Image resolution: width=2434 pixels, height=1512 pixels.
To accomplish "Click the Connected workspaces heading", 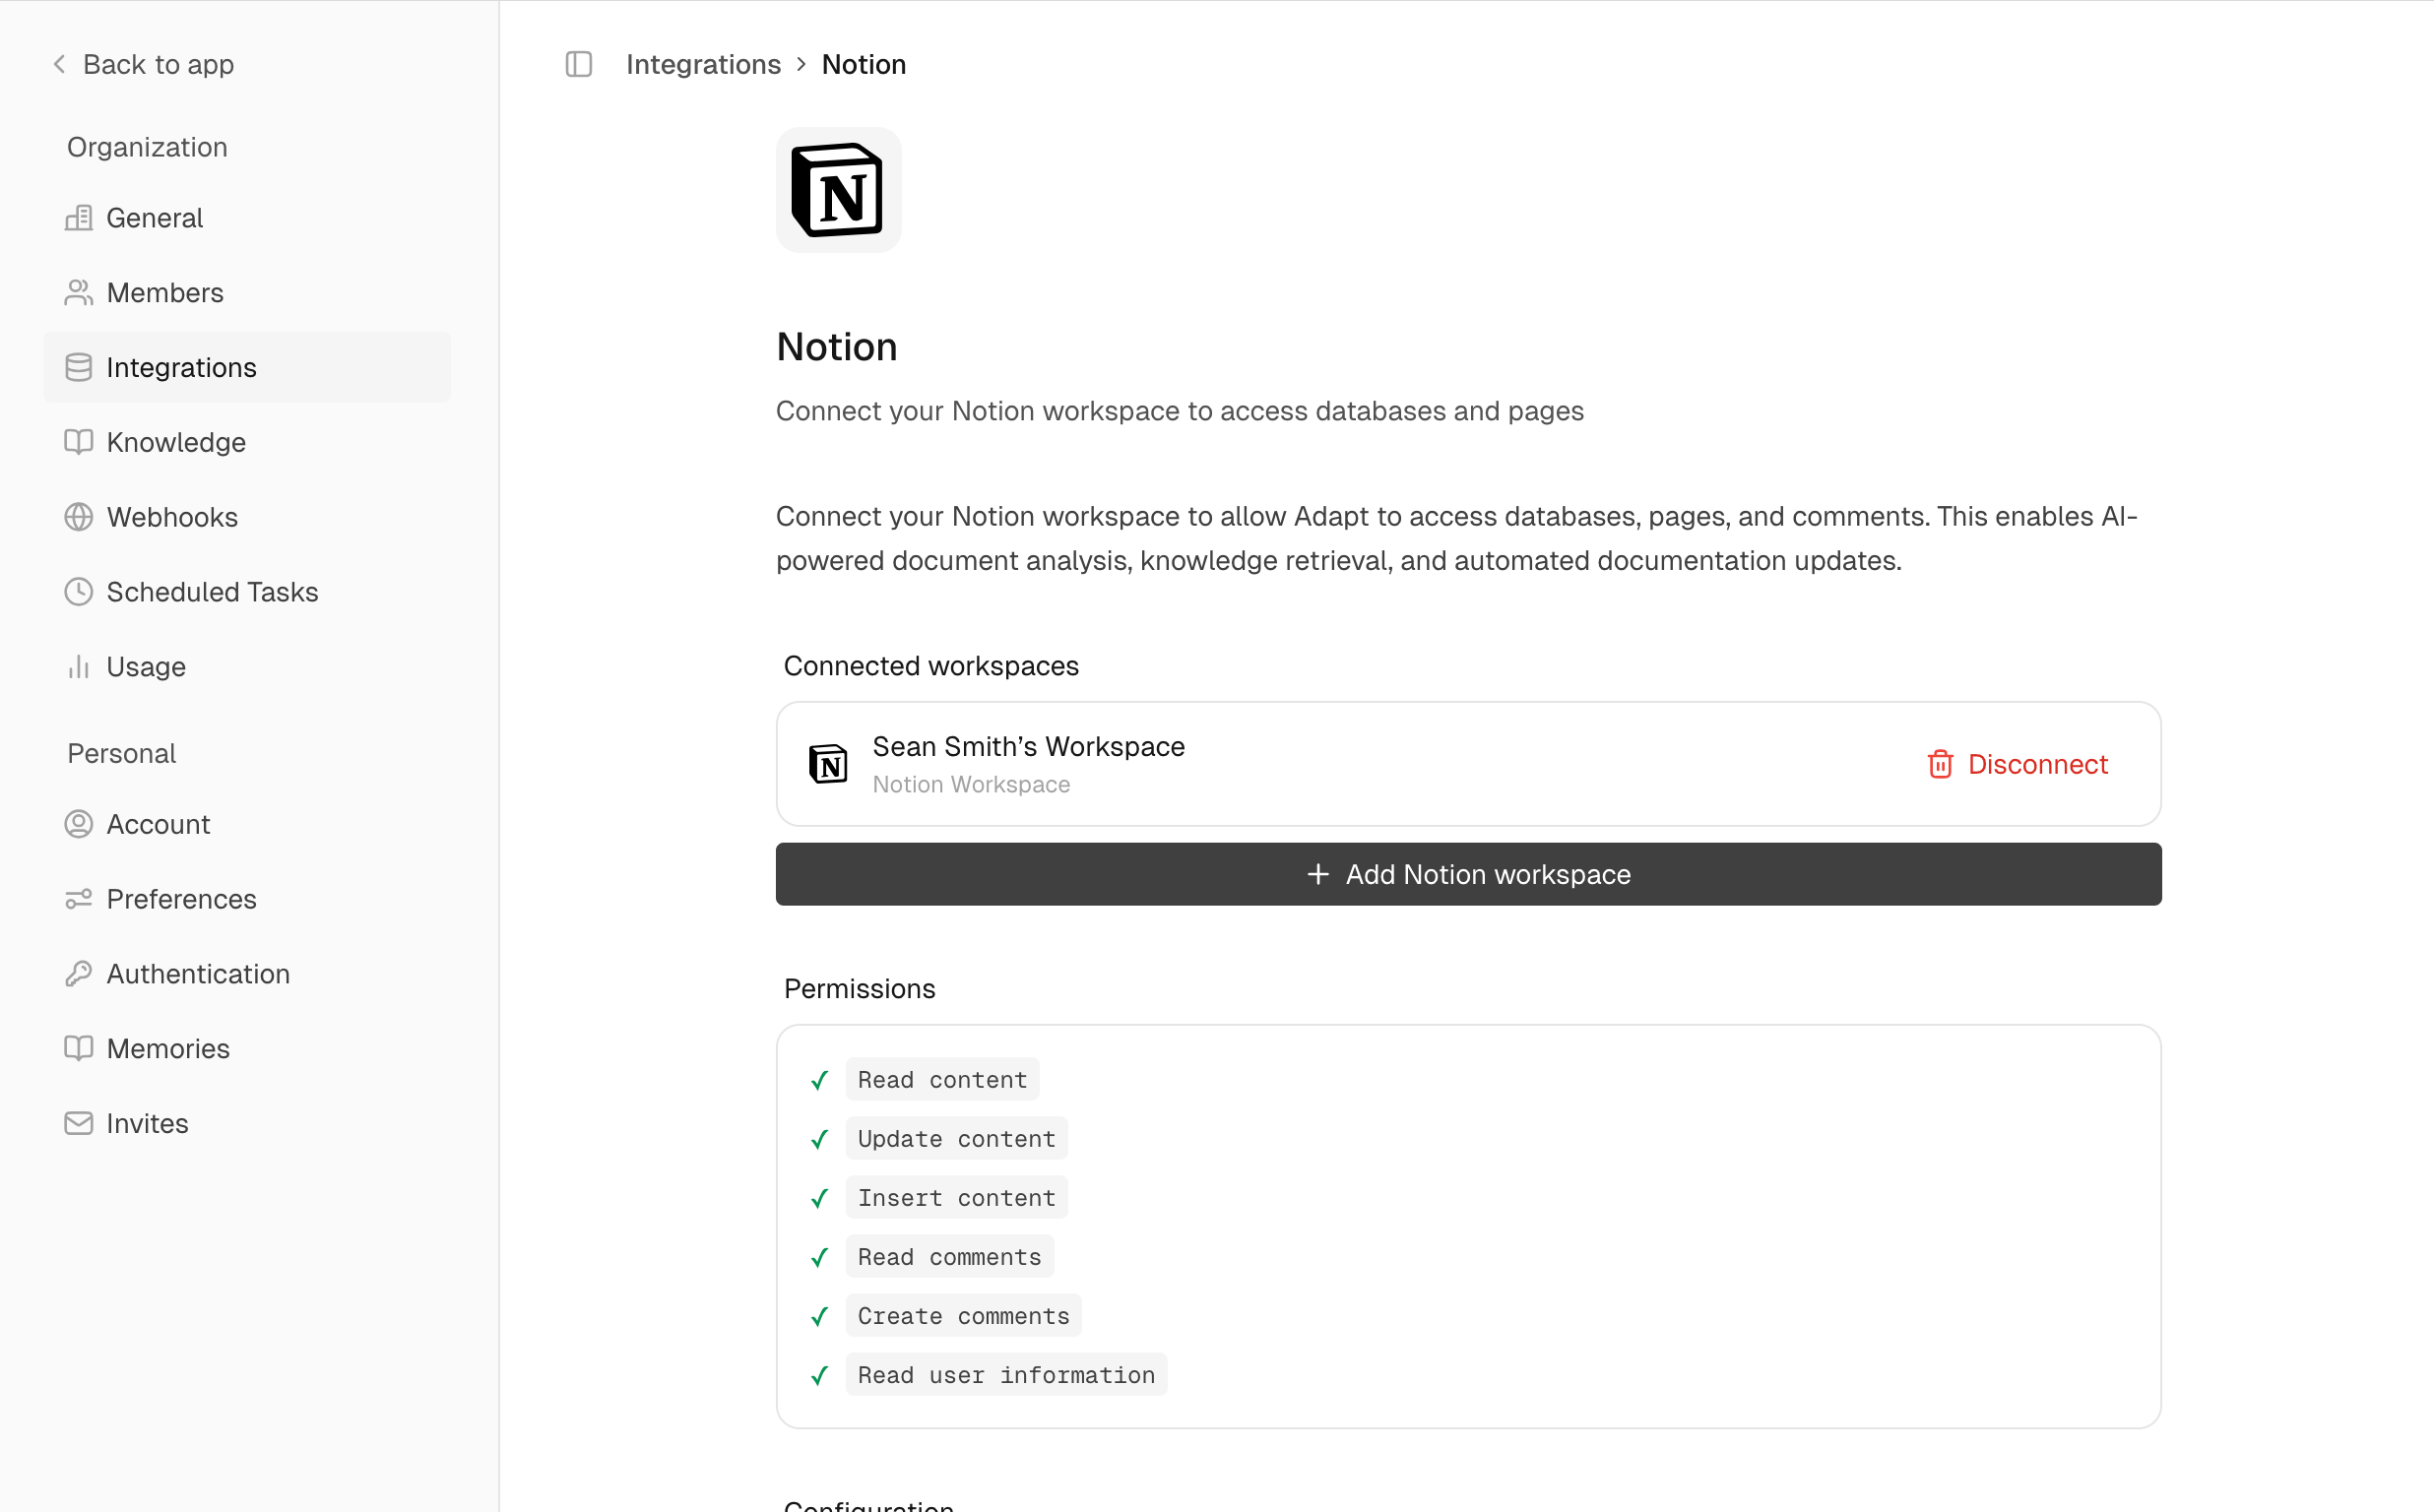I will tap(931, 666).
